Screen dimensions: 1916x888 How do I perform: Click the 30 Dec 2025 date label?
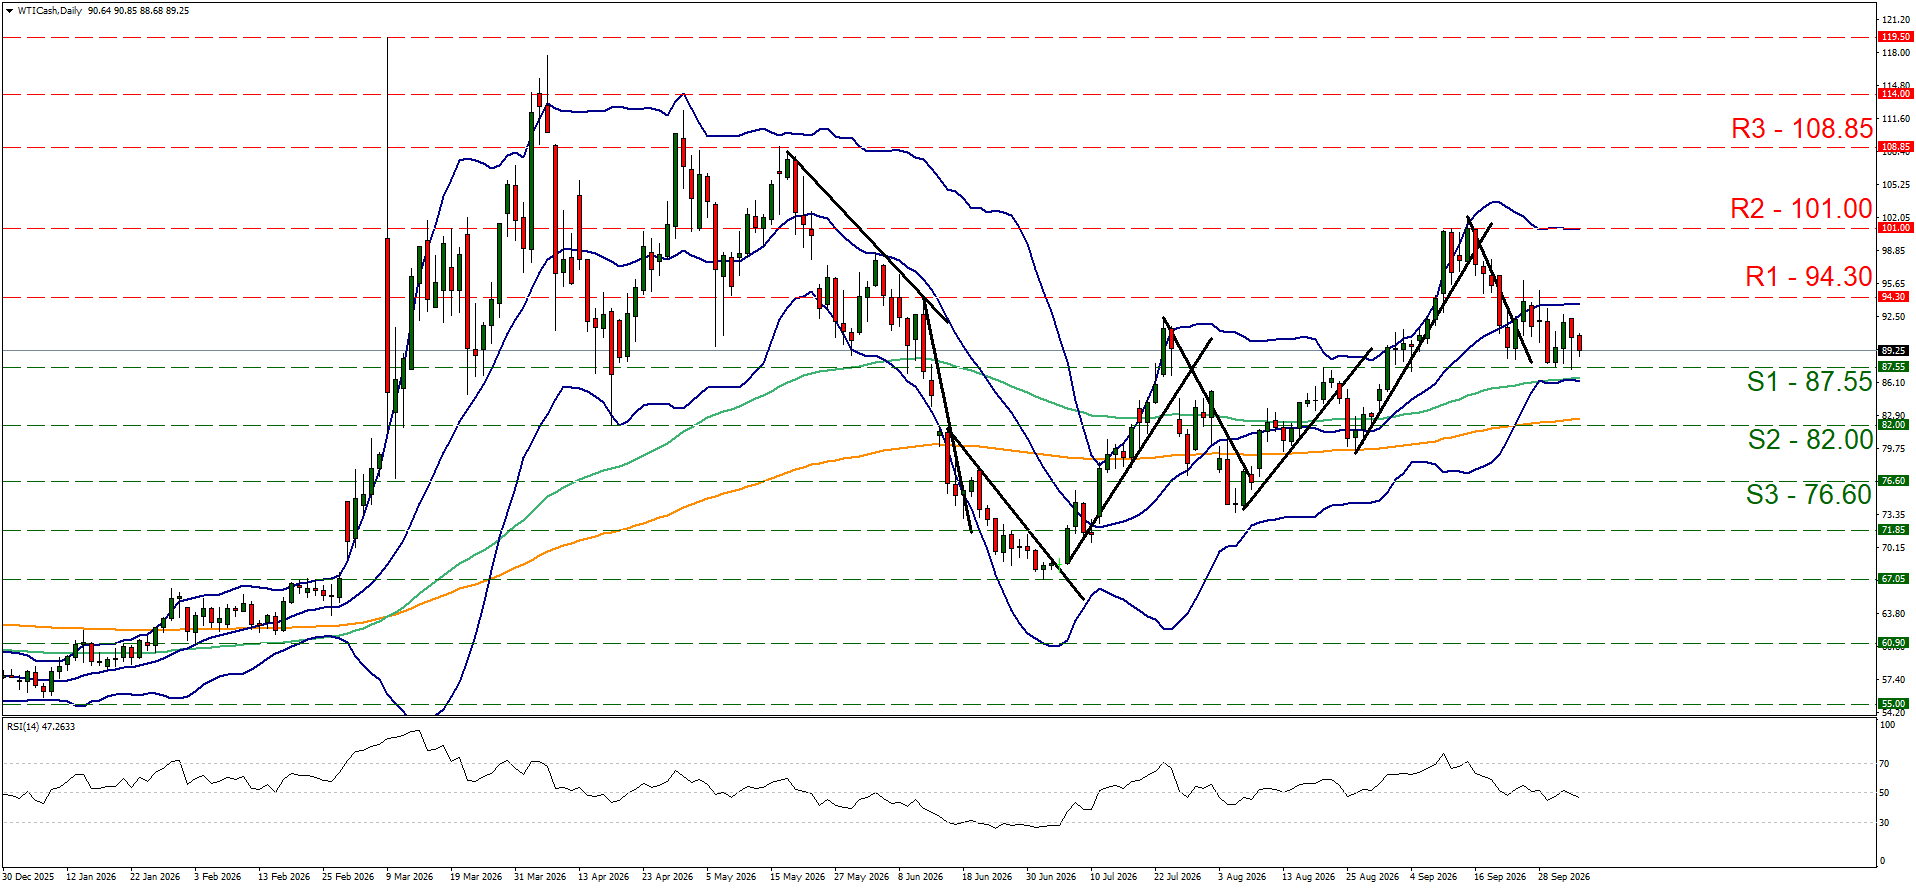(28, 877)
